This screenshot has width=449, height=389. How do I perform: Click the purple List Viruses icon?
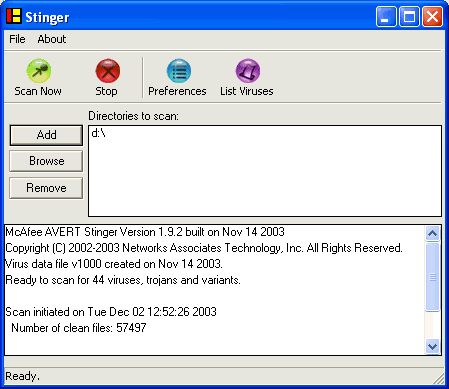[x=248, y=71]
